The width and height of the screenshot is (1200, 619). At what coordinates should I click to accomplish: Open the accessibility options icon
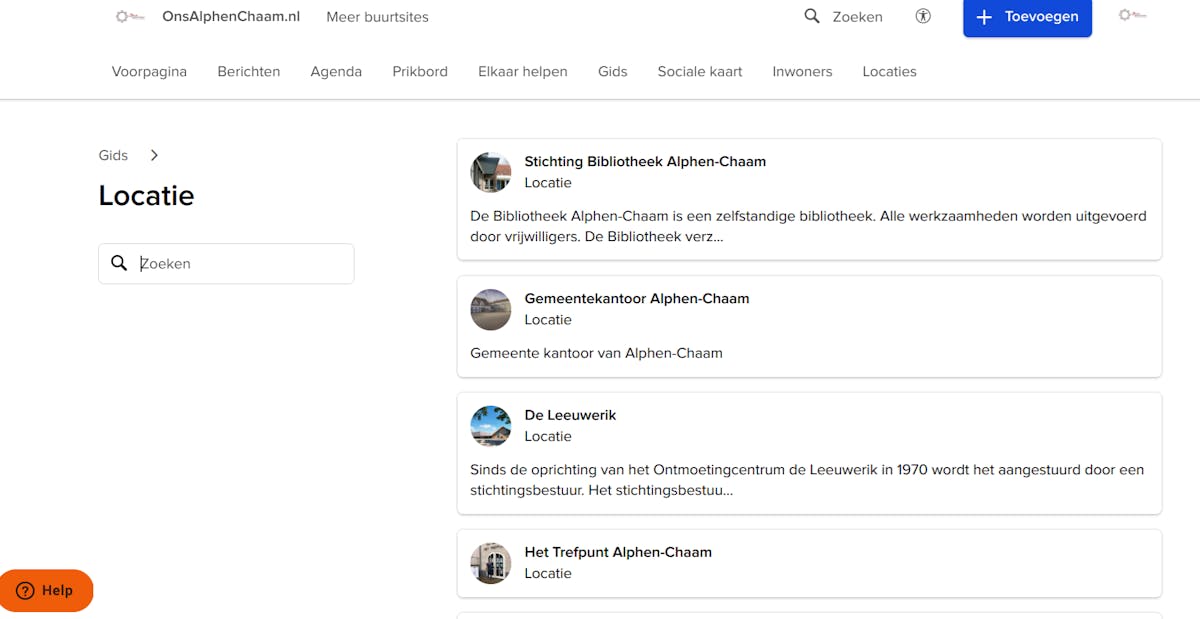tap(923, 17)
